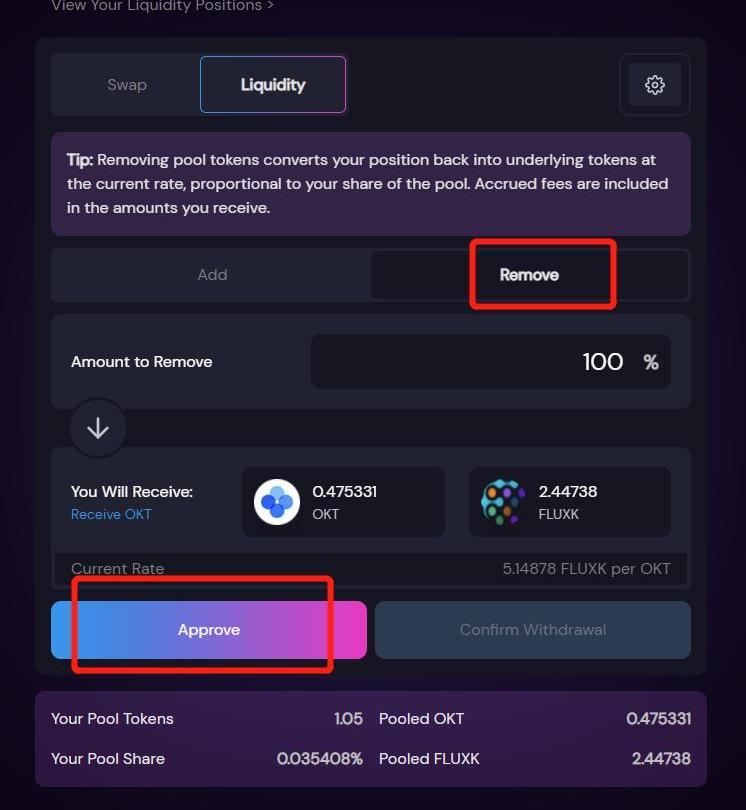746x810 pixels.
Task: Switch to the Swap tab
Action: click(x=127, y=85)
